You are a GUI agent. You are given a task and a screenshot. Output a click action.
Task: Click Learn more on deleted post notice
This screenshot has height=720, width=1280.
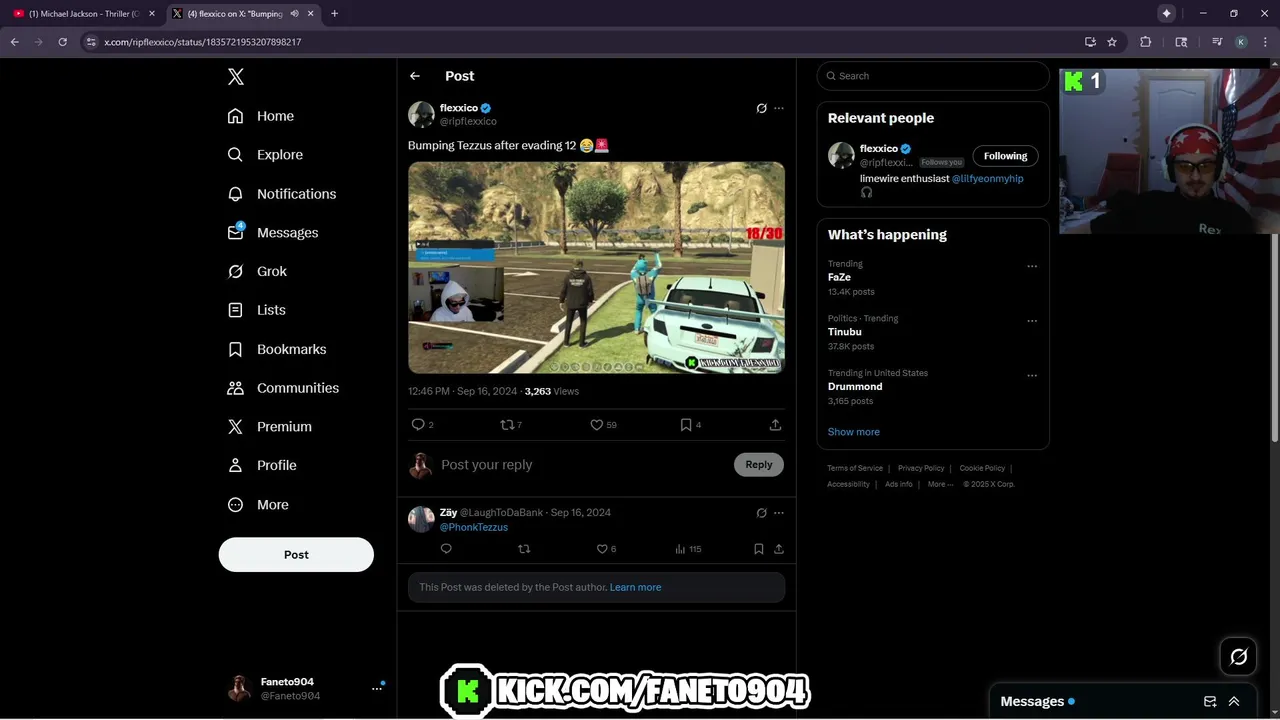point(635,587)
